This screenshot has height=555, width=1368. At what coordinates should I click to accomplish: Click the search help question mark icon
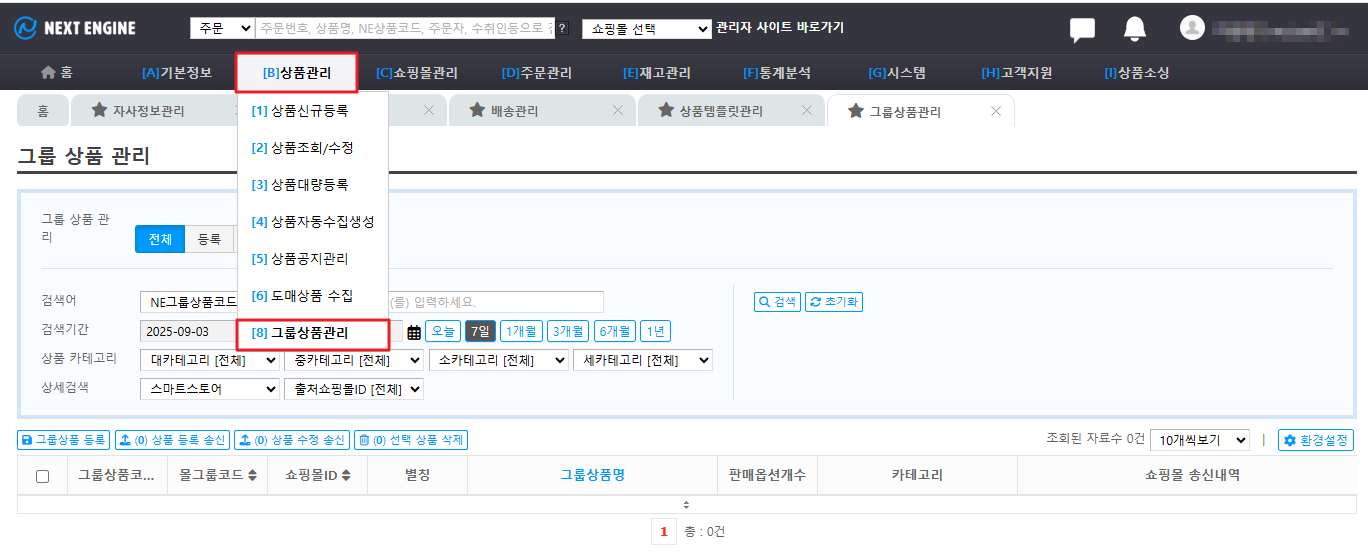563,29
